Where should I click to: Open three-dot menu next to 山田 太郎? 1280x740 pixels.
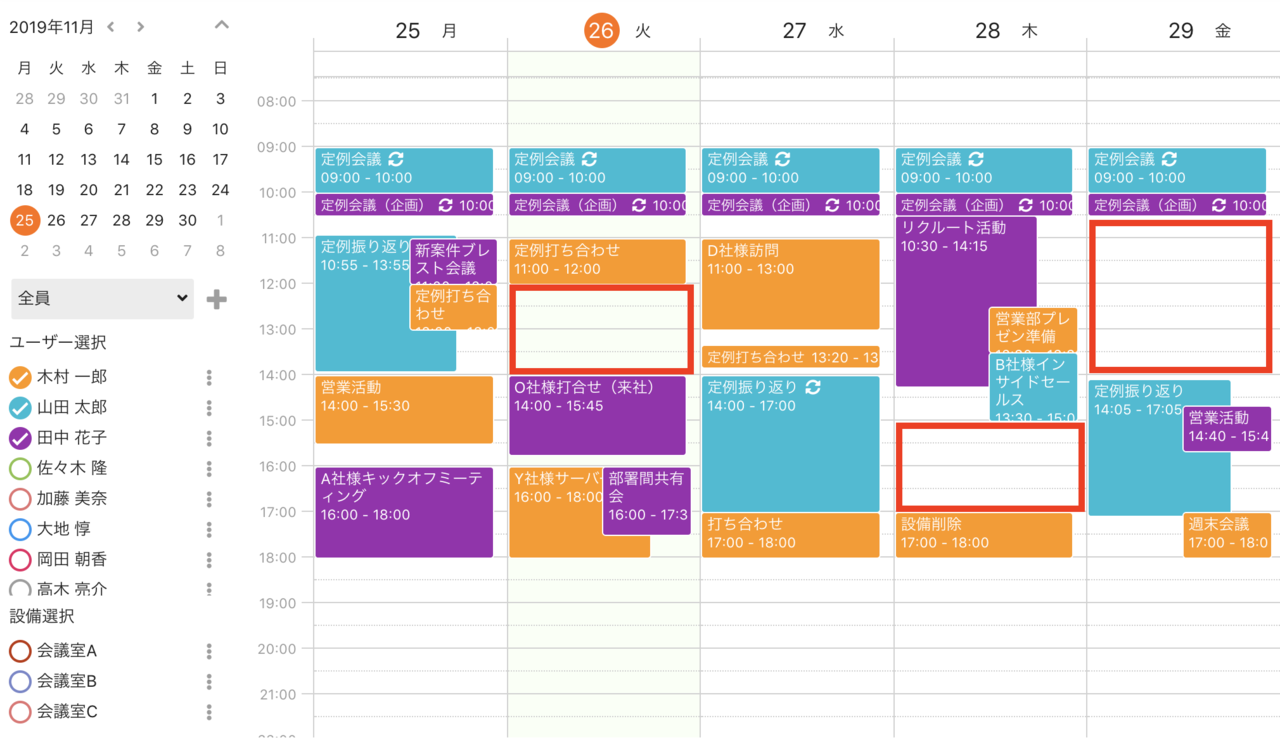point(209,408)
